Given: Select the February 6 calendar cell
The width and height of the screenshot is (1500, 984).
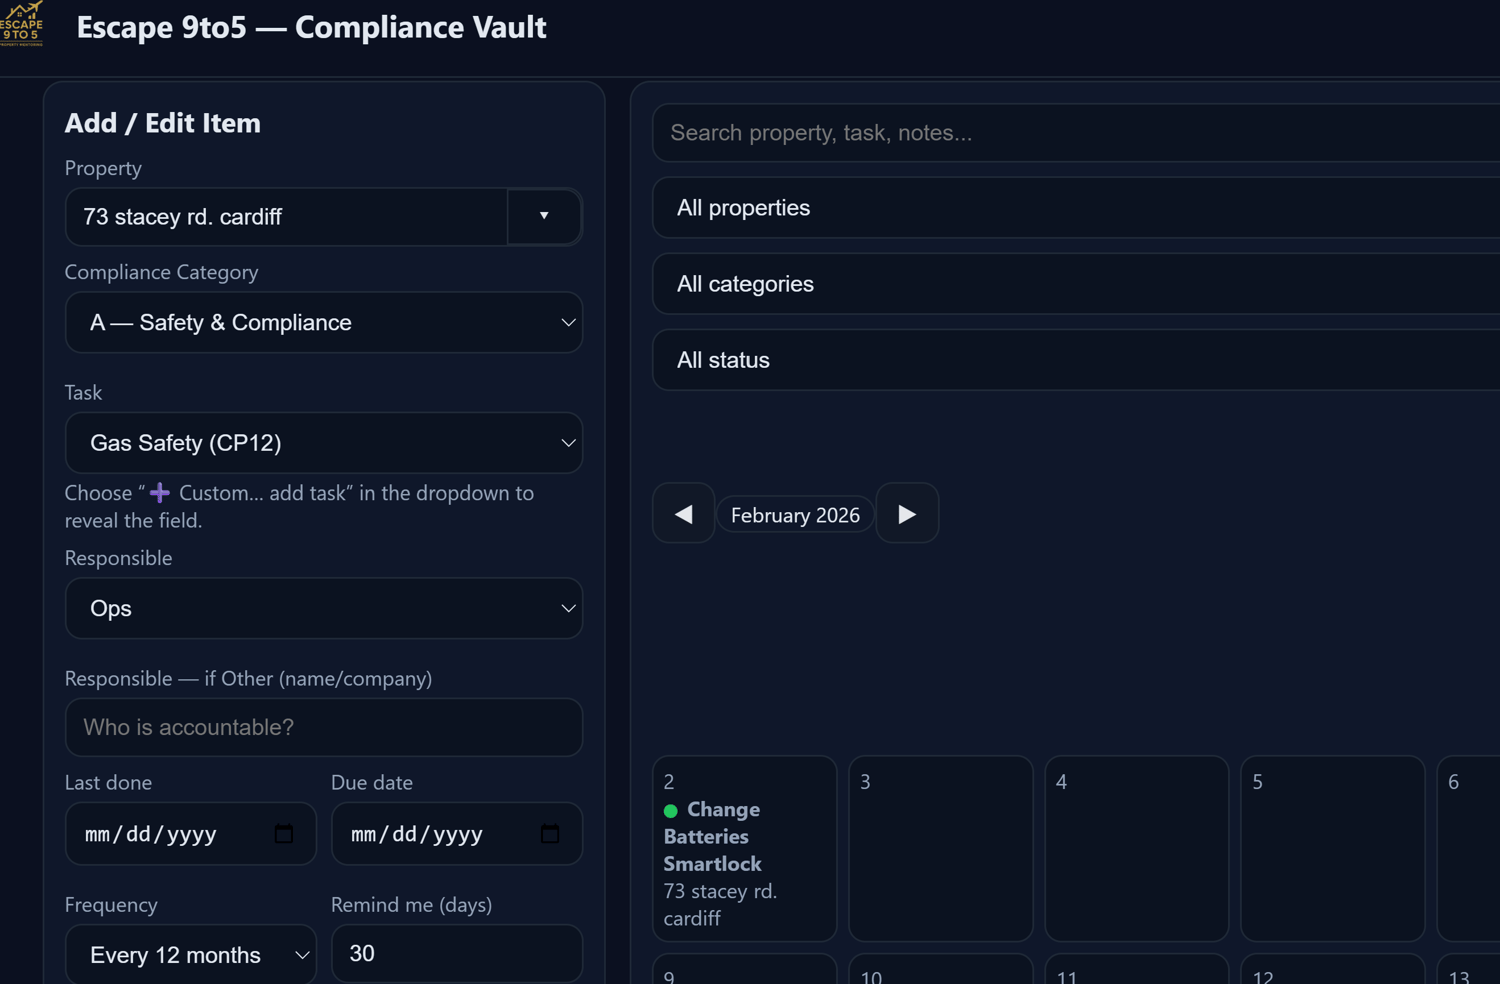Looking at the screenshot, I should click(1468, 848).
